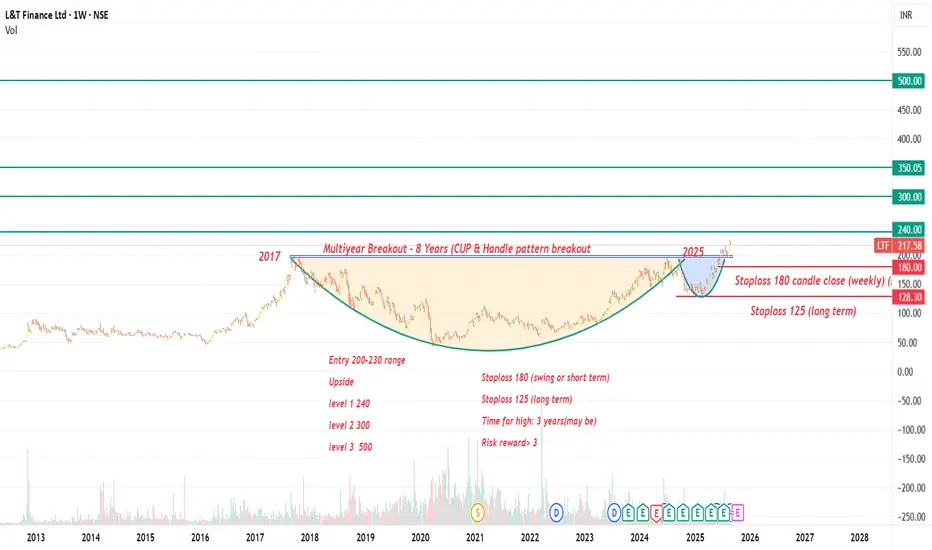Click the LTF 217.58 last price label
The image size is (932, 550).
[900, 246]
